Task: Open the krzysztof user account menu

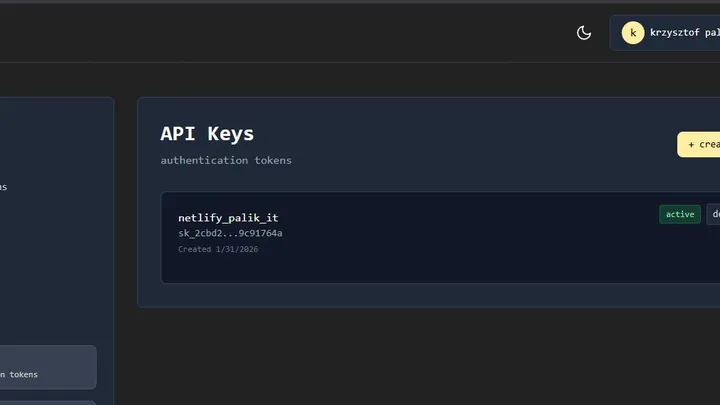Action: point(685,33)
